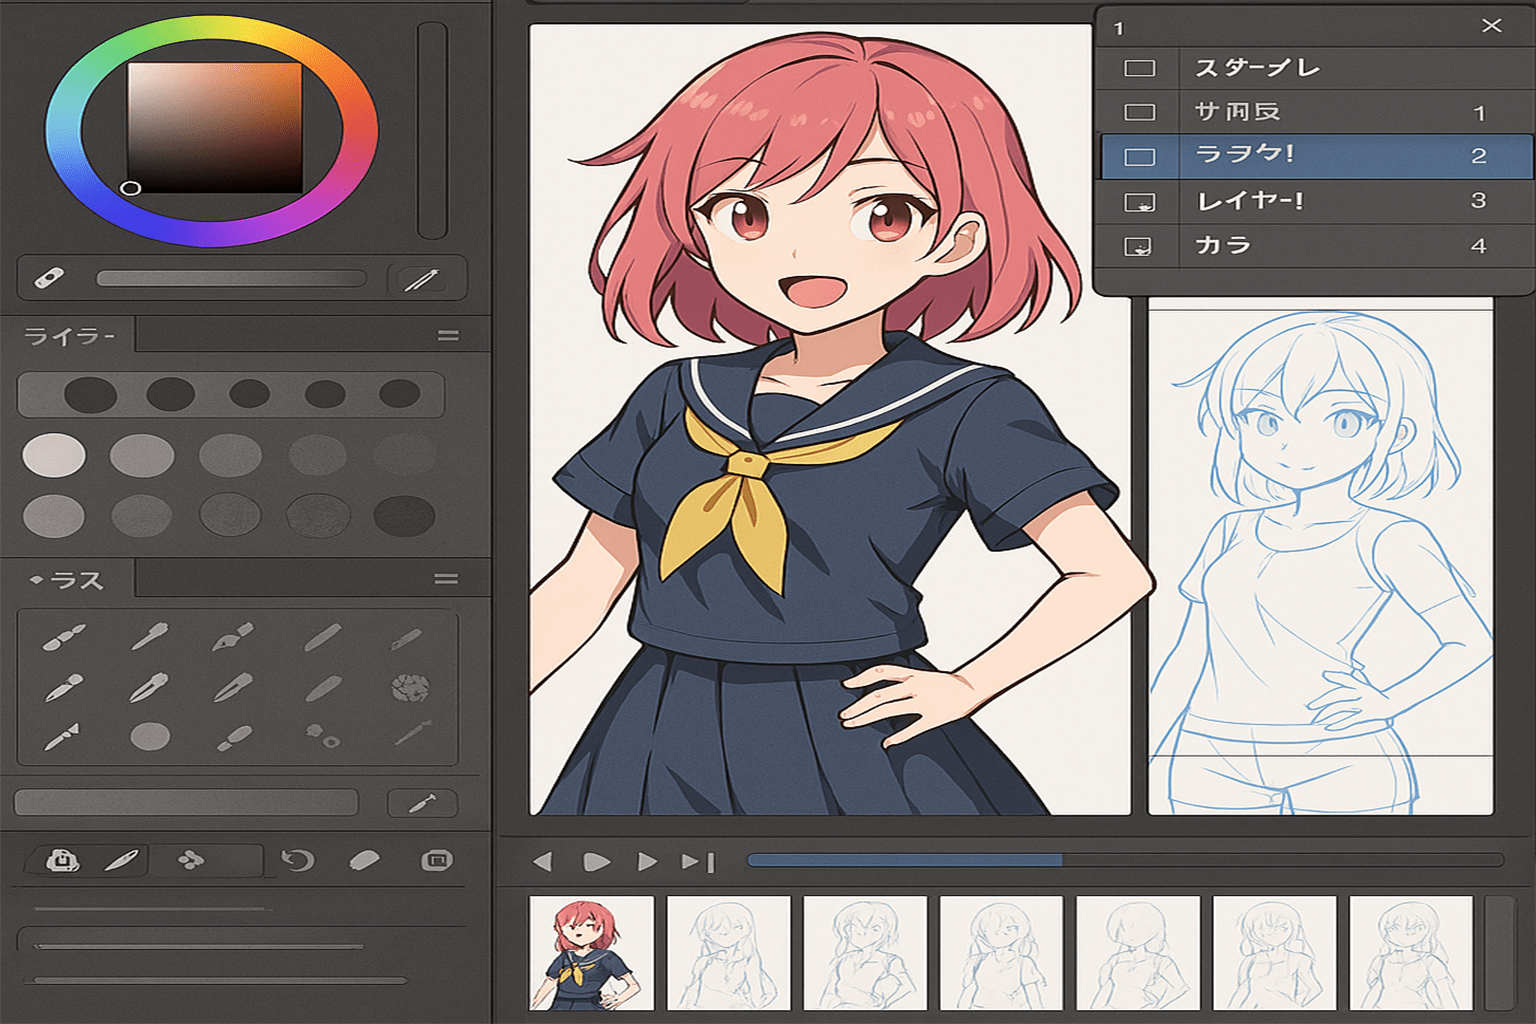Click the eyedropper icon beside color wheel

(x=421, y=279)
